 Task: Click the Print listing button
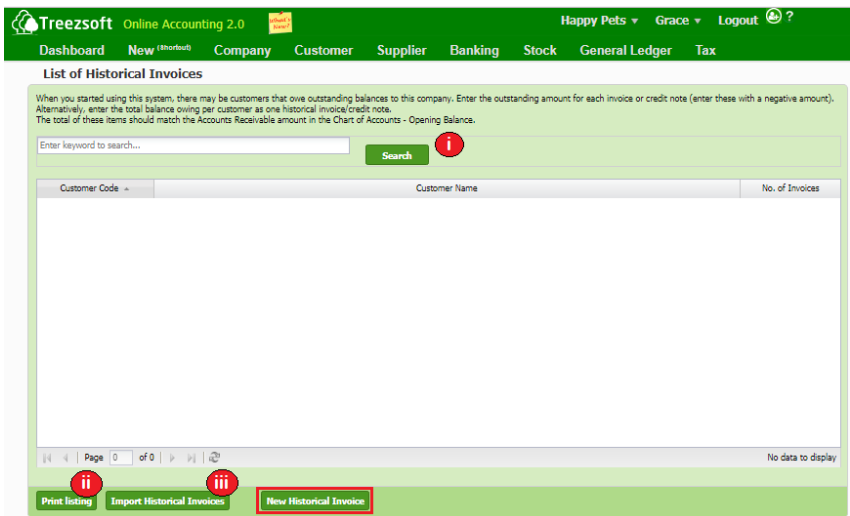pos(66,501)
